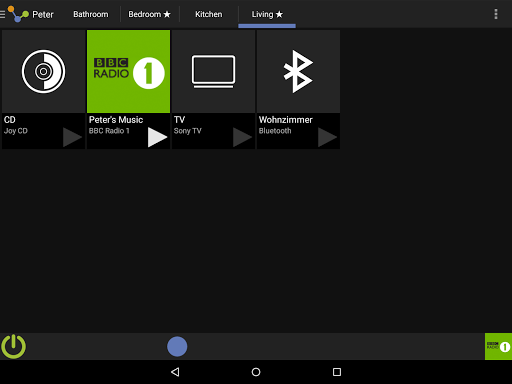Toggle the green power button
512x384 pixels.
13,346
